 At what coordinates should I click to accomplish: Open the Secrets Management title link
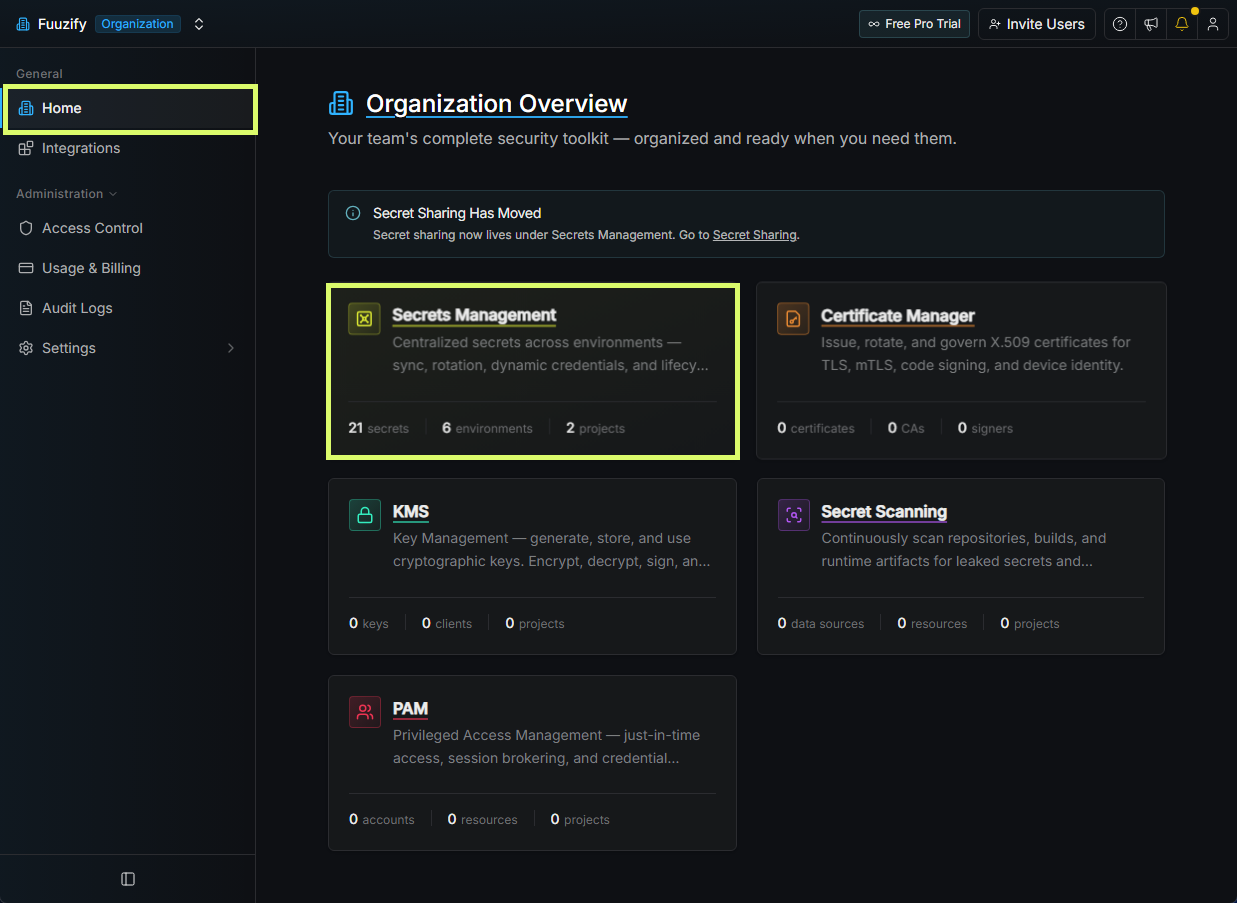pos(474,315)
